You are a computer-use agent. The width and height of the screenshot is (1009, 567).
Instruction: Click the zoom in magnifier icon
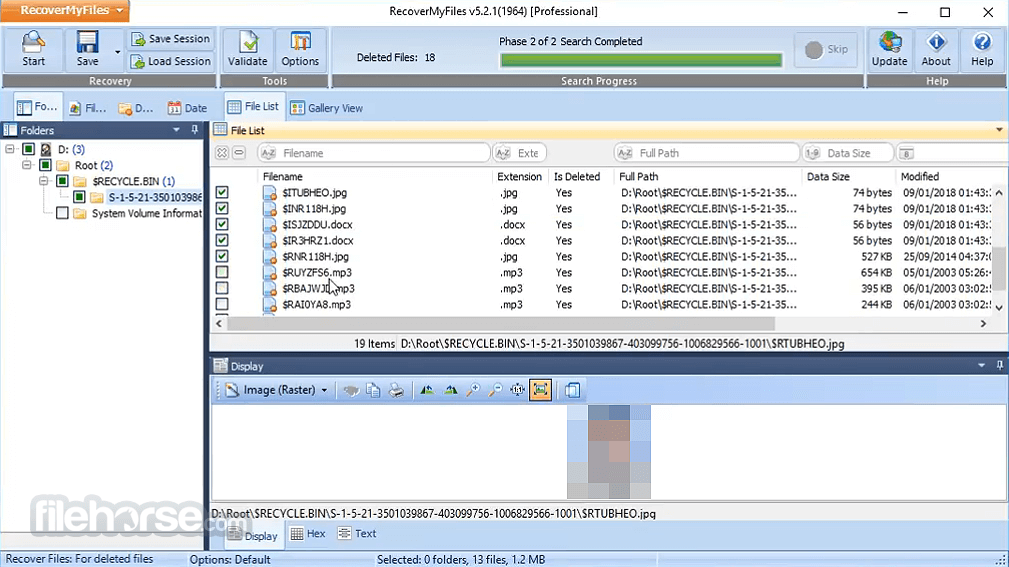coord(473,390)
